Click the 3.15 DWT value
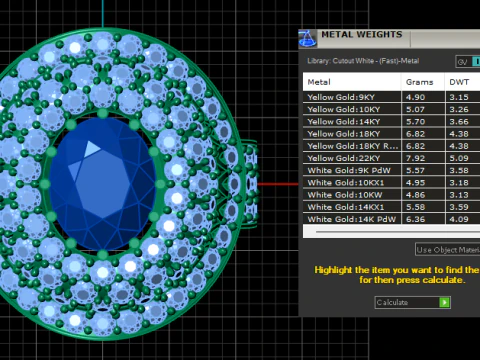Screen dimensions: 480x360 click(459, 97)
